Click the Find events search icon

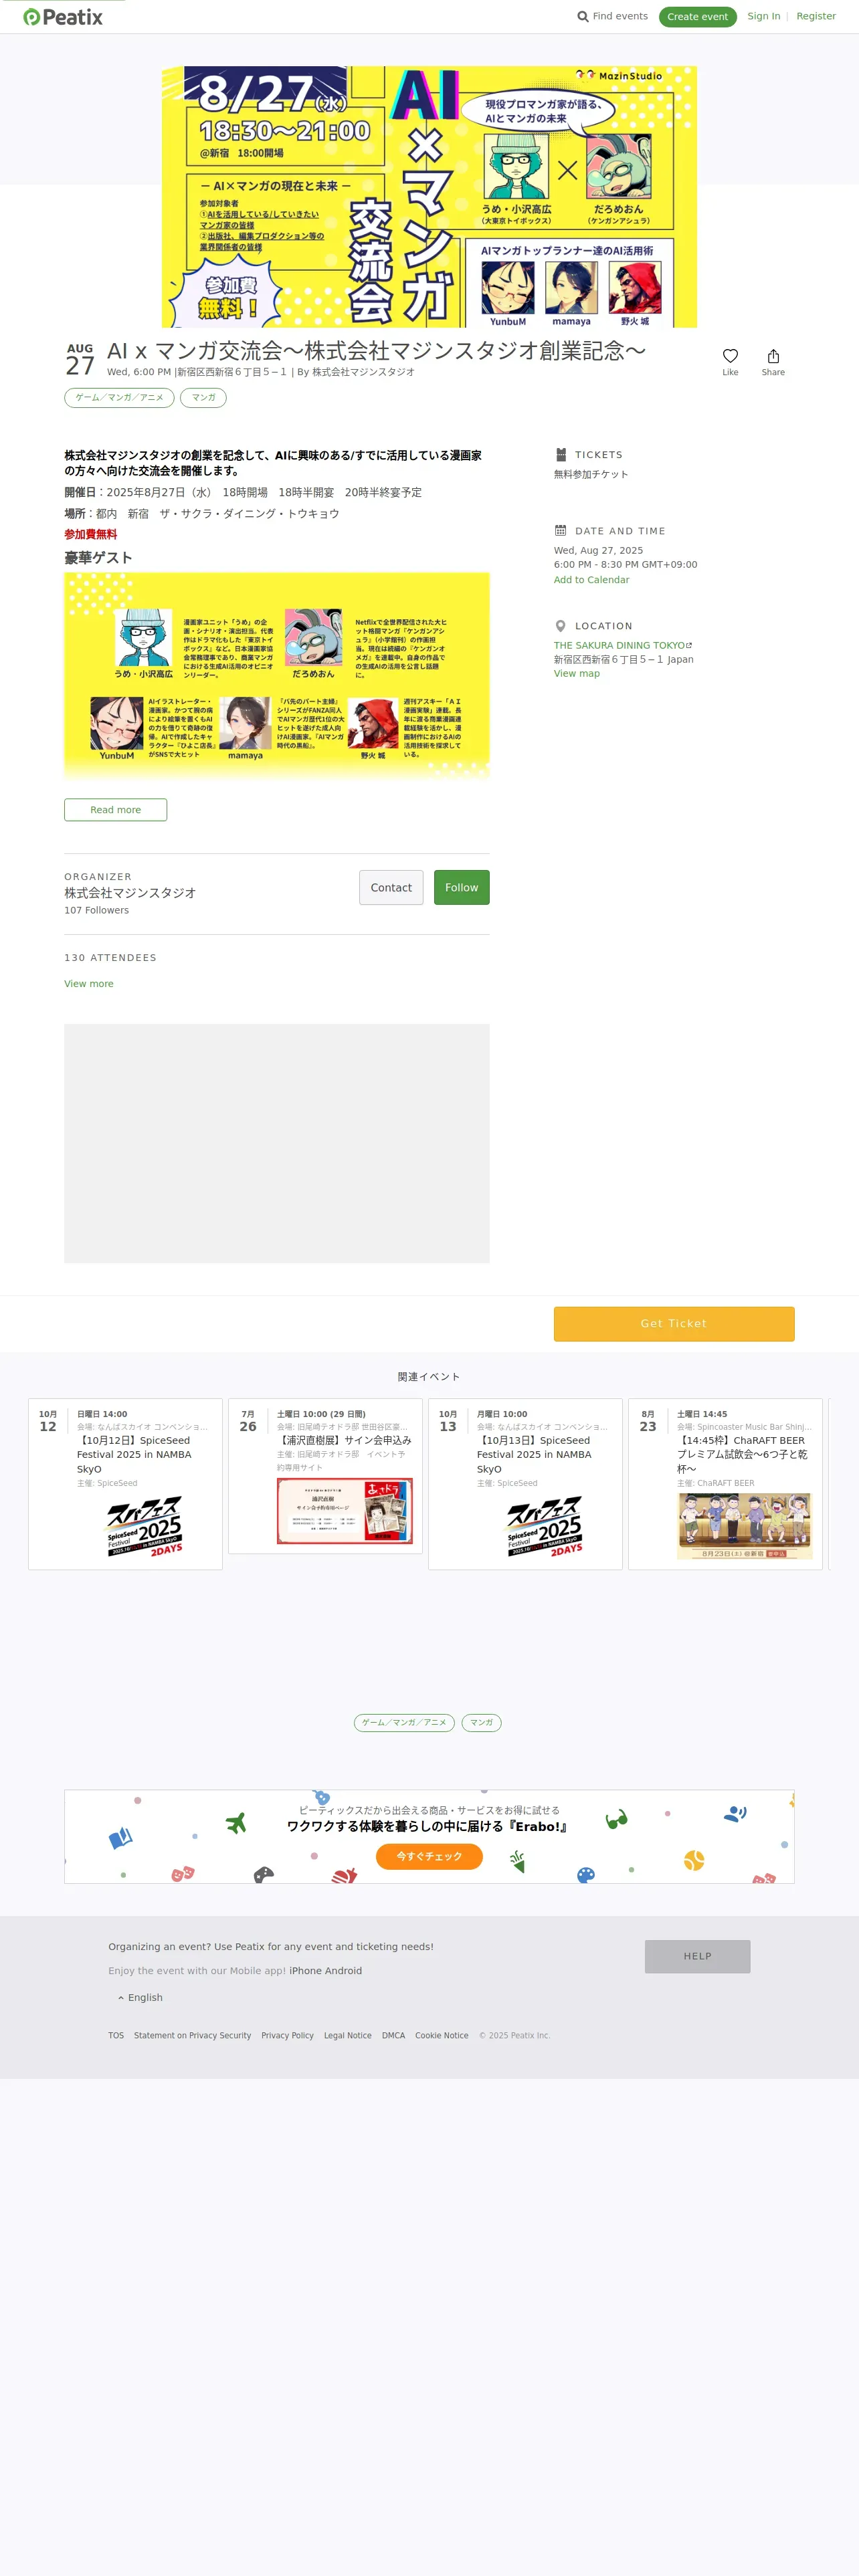583,17
